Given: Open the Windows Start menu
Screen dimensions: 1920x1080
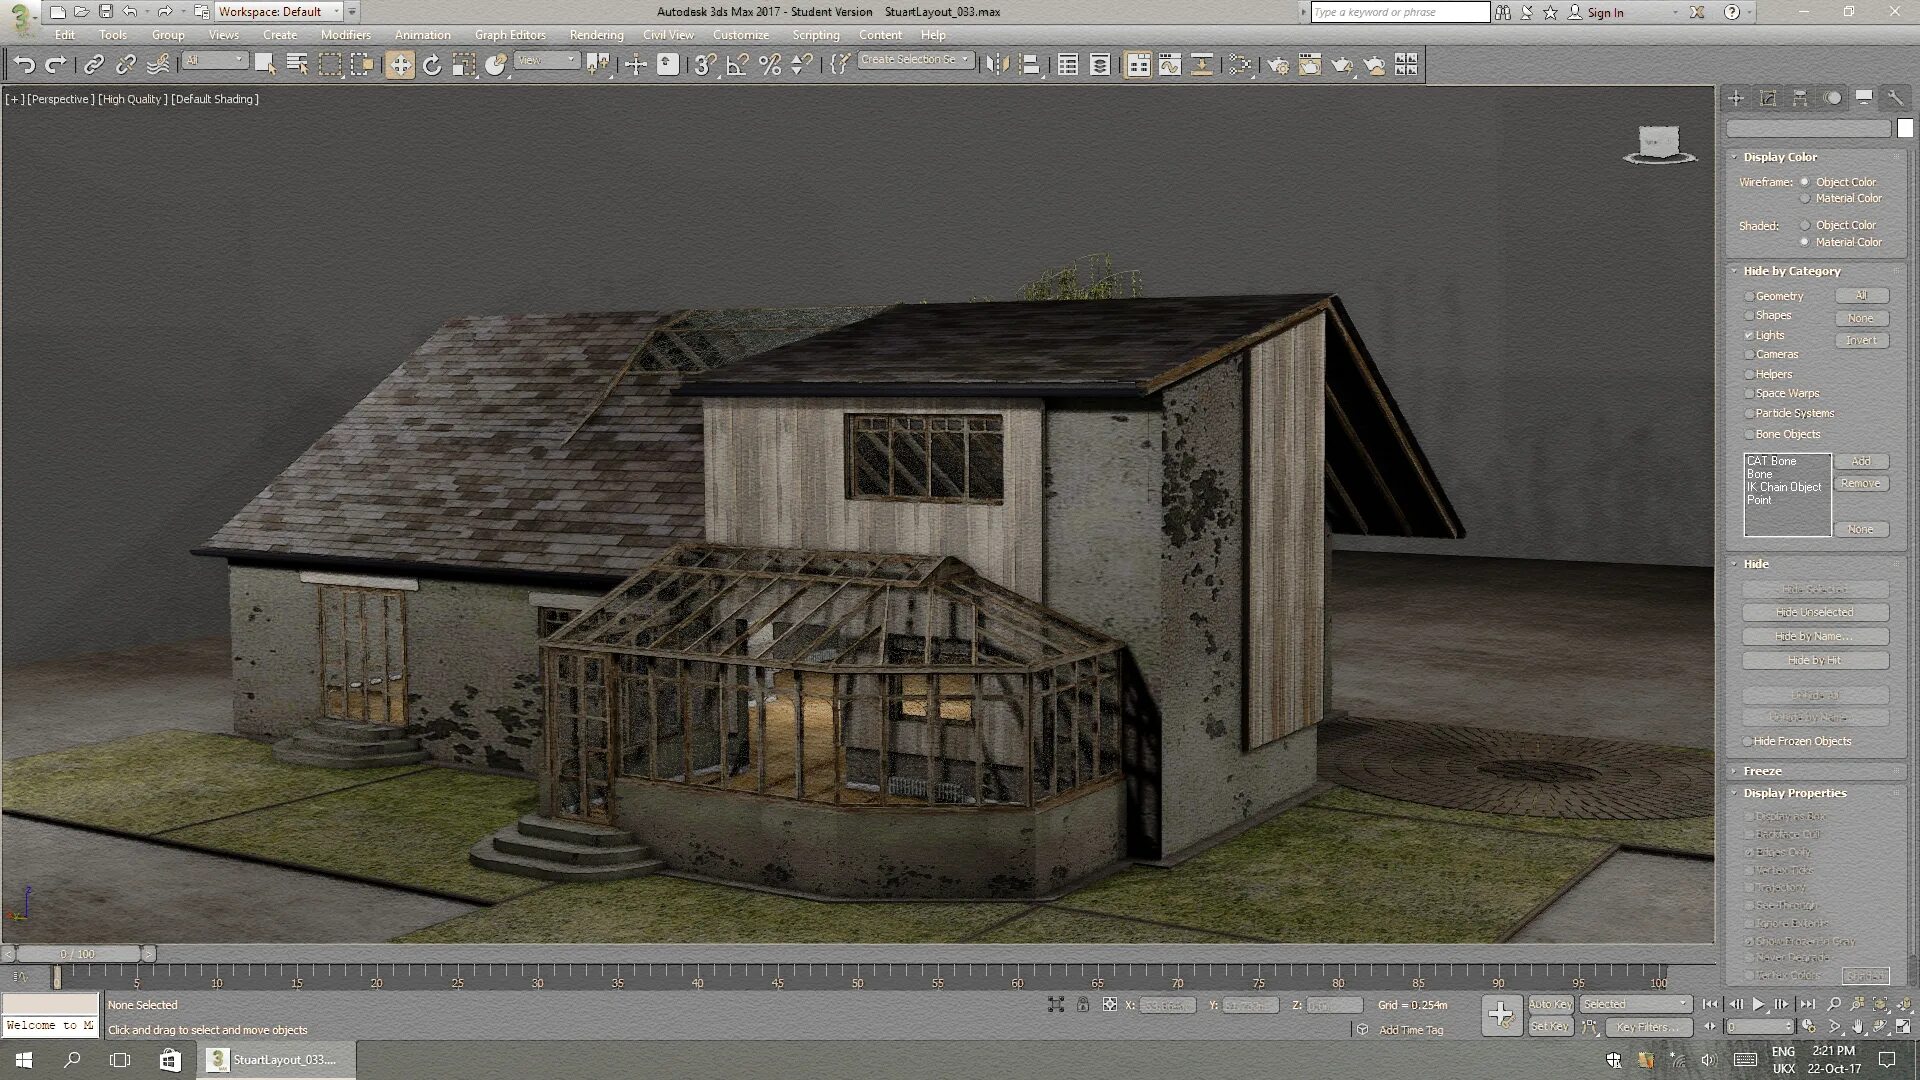Looking at the screenshot, I should pyautogui.click(x=24, y=1059).
